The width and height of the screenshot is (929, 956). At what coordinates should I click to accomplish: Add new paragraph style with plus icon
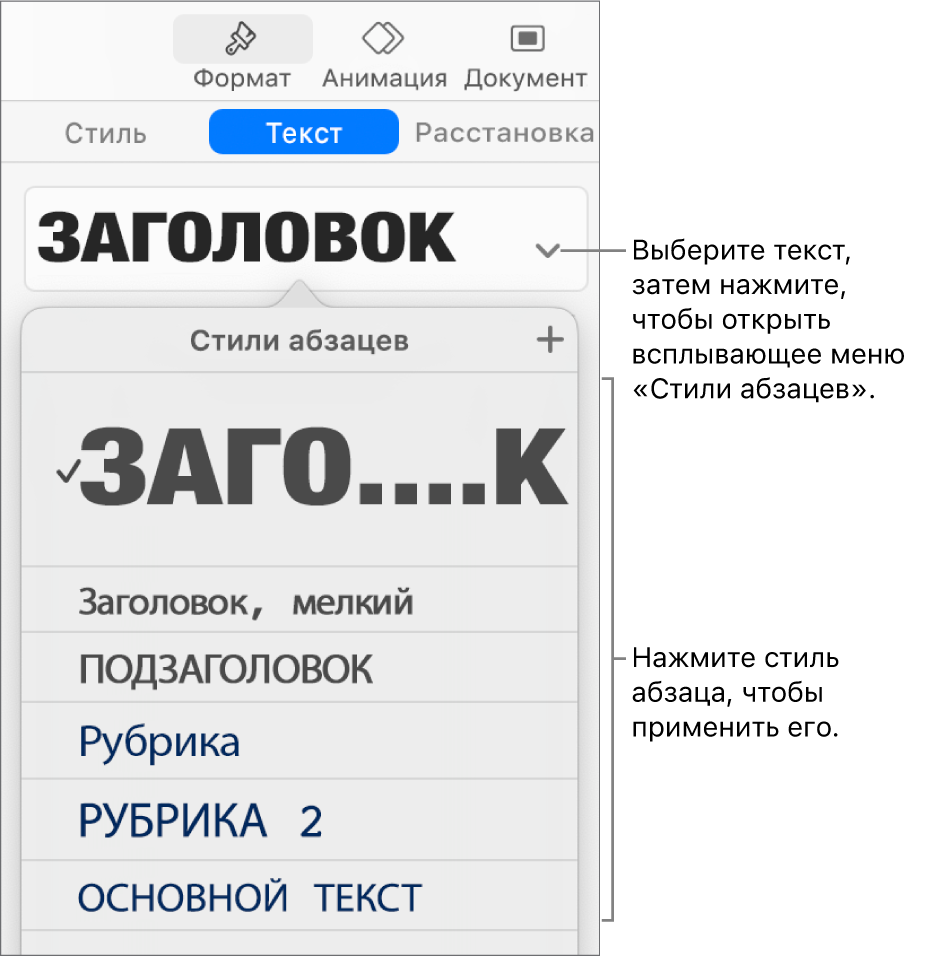[x=549, y=340]
